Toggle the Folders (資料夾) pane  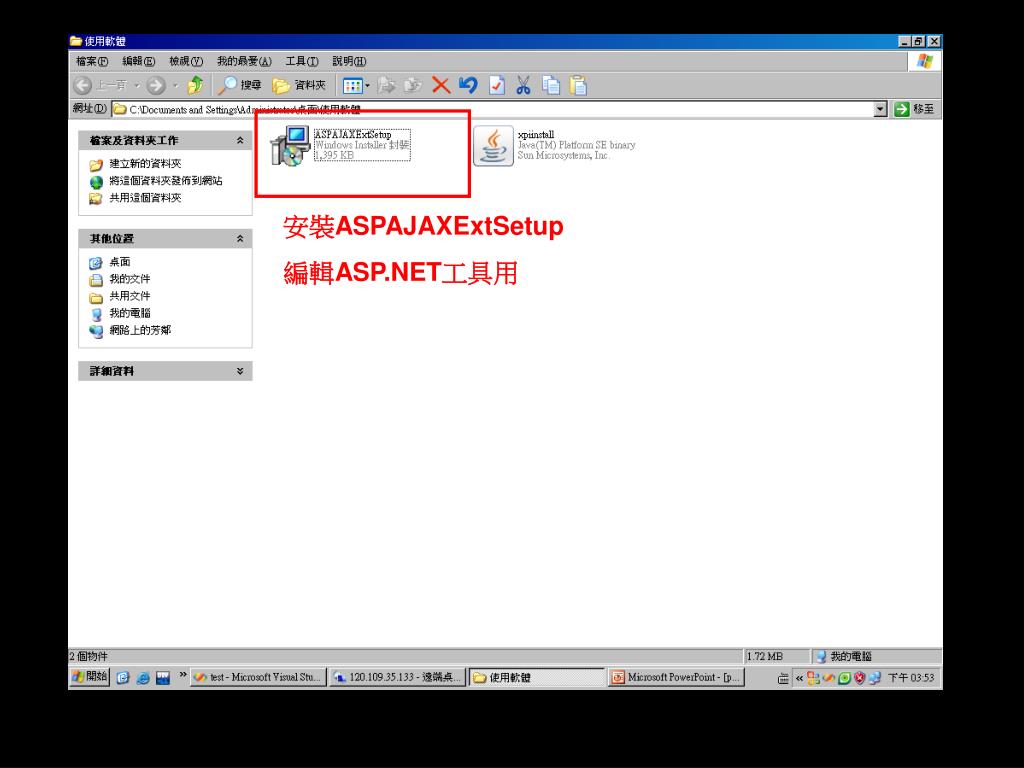pyautogui.click(x=299, y=85)
